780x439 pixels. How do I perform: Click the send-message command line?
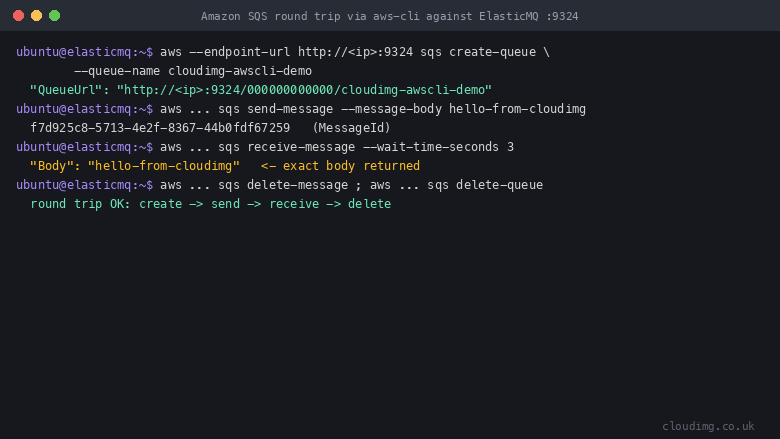tap(301, 109)
